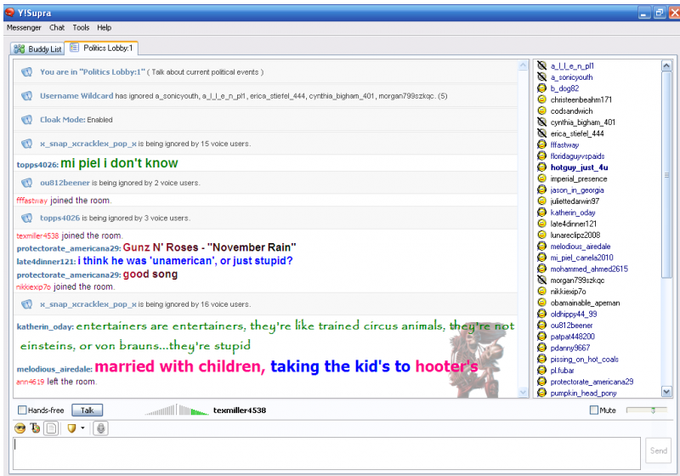Screen dimensions: 680x476
Task: Click ignored icon beside a_sonicyouth
Action: click(x=542, y=77)
